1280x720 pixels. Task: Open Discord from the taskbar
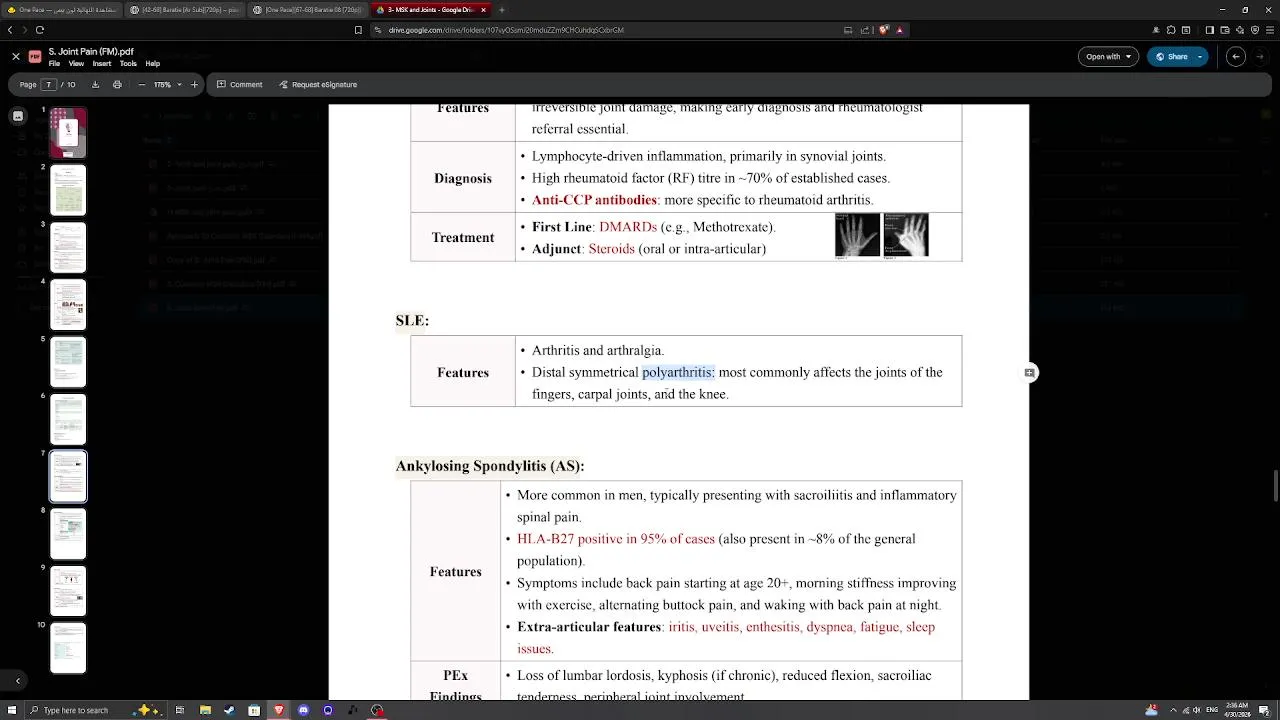(x=304, y=710)
